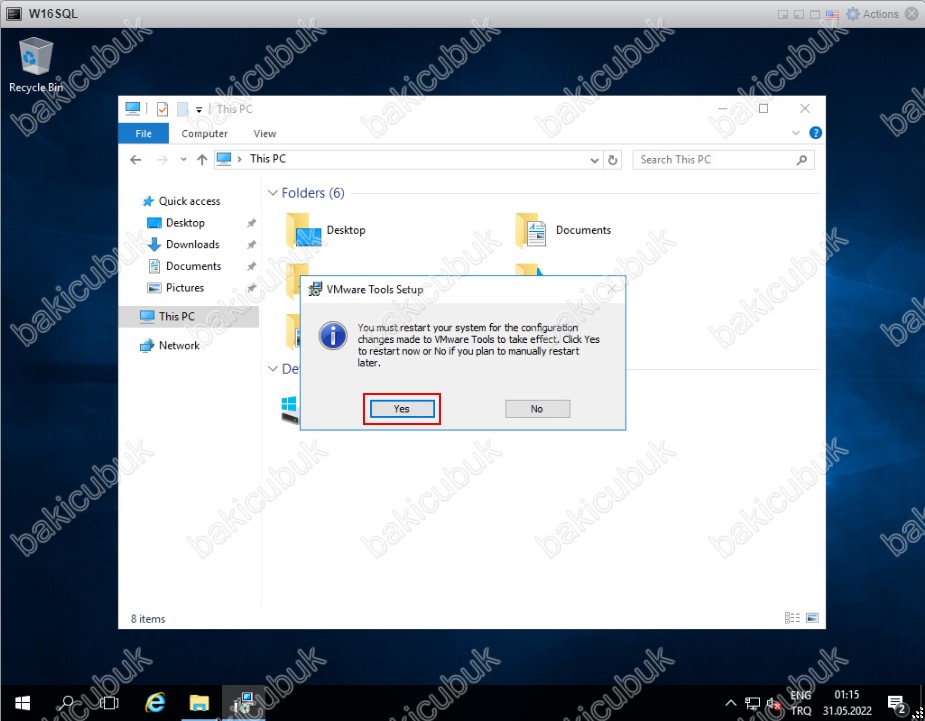Open the clock showing 01:15

tap(847, 703)
